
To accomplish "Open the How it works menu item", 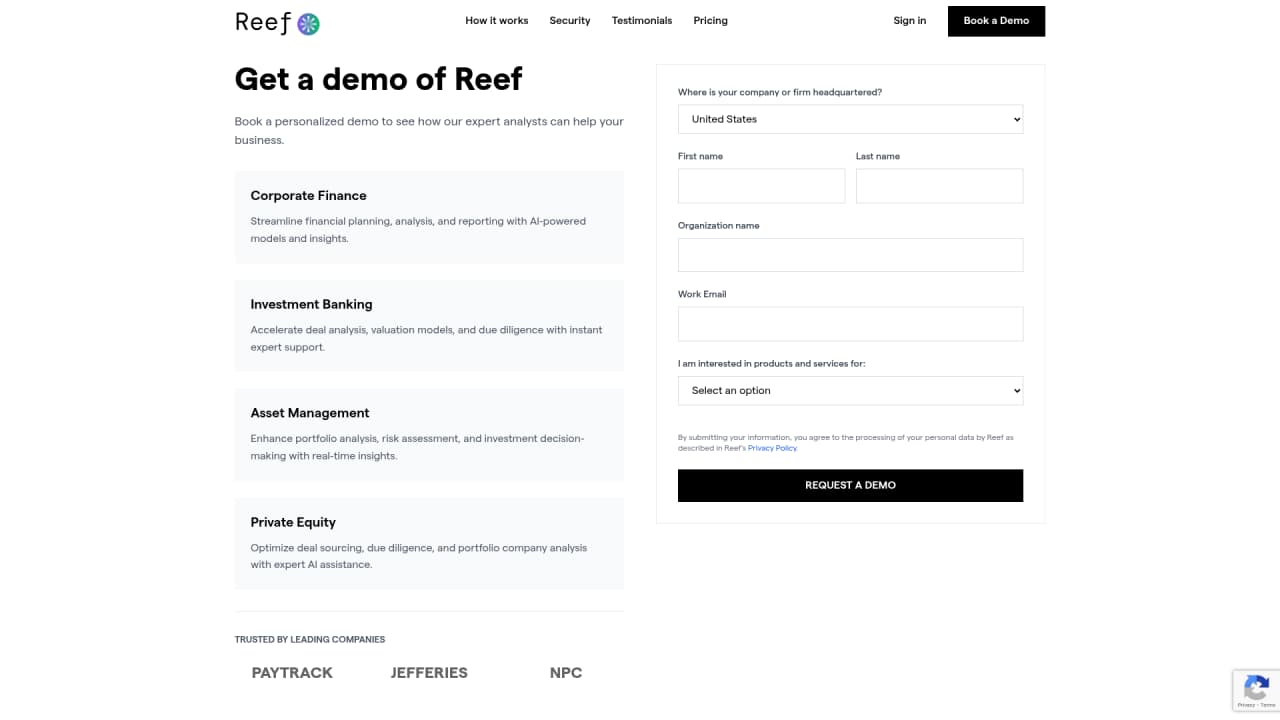I will point(497,21).
